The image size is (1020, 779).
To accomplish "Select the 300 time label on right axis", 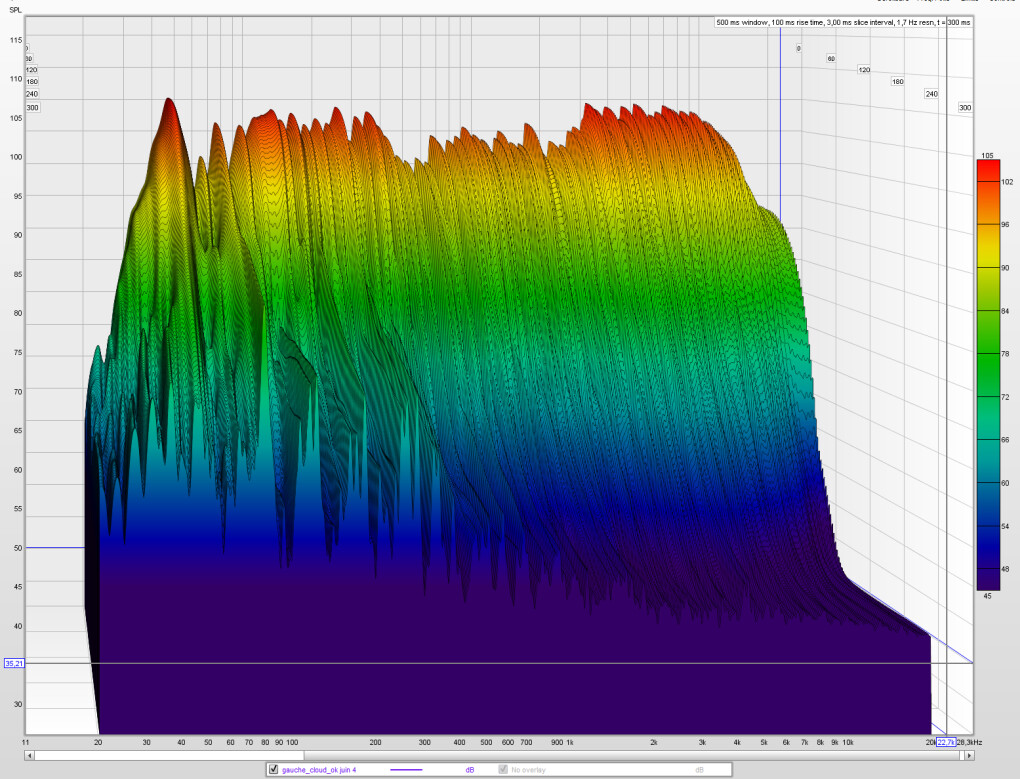I will click(965, 107).
